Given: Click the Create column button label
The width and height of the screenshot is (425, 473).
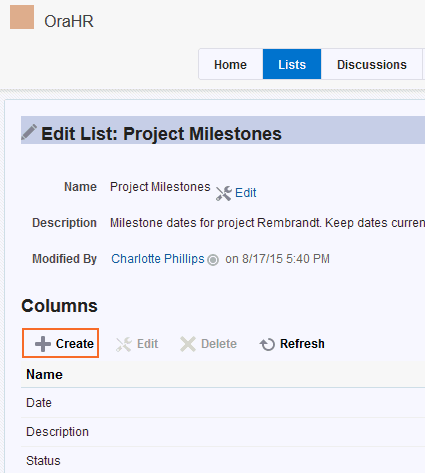Looking at the screenshot, I should (x=75, y=344).
